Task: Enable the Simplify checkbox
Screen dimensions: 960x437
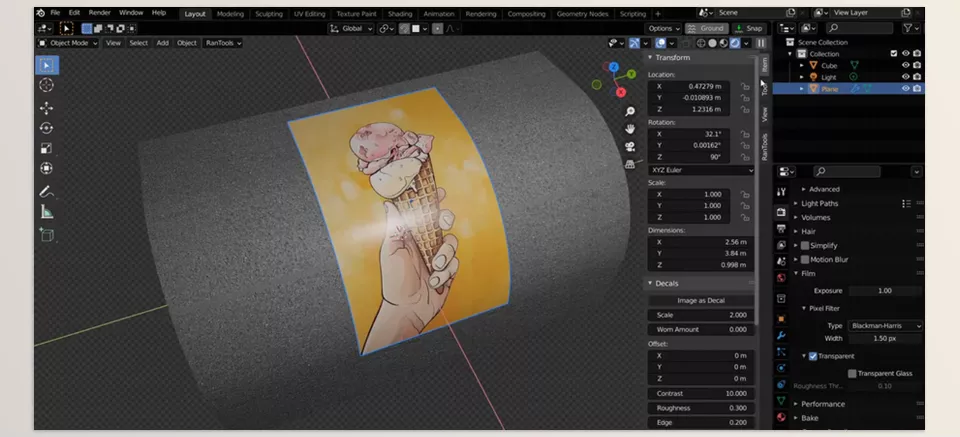Action: 805,245
